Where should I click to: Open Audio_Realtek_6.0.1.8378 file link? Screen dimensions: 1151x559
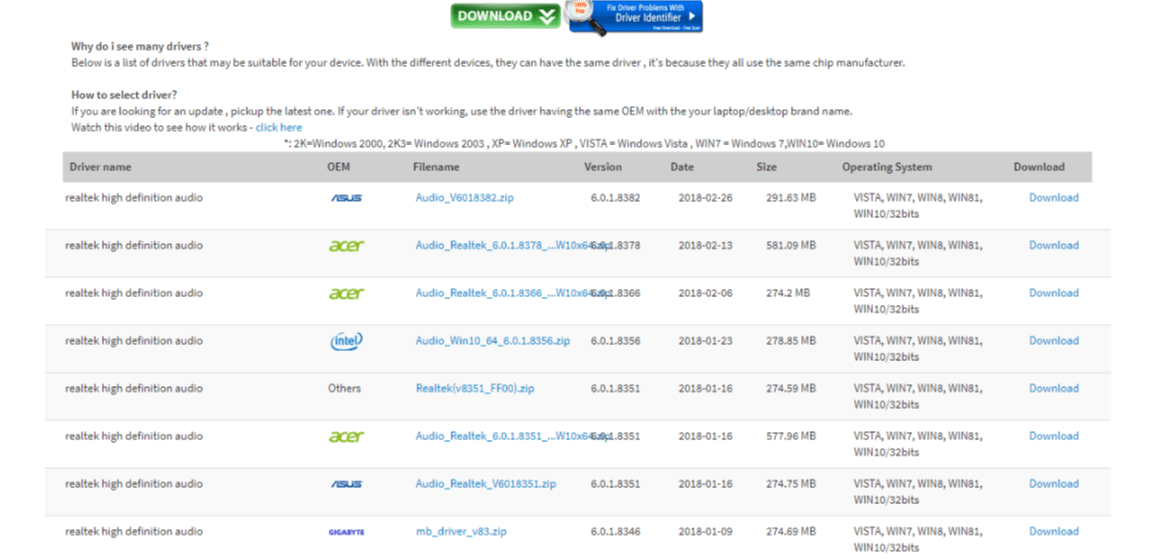[512, 245]
